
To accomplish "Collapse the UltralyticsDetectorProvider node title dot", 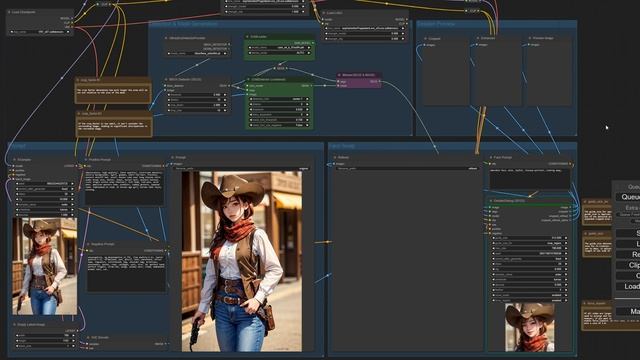I will [166, 38].
